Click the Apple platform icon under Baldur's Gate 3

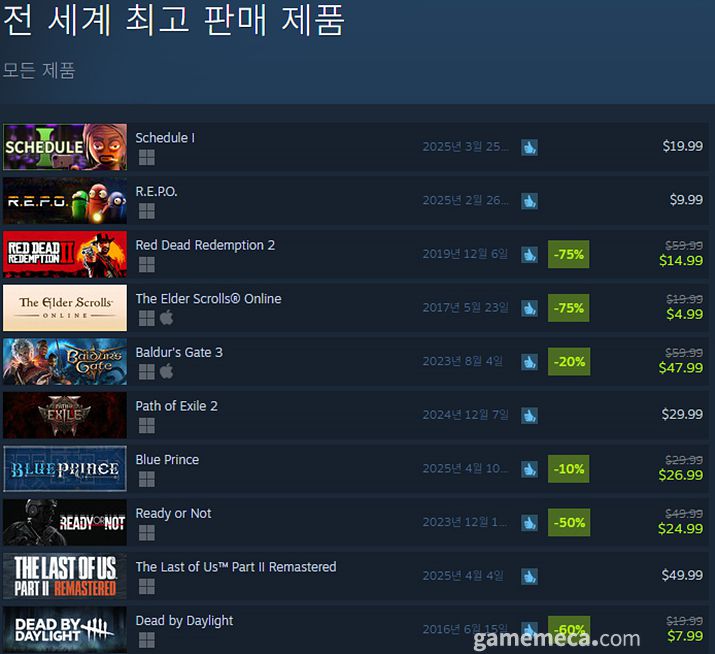point(166,371)
